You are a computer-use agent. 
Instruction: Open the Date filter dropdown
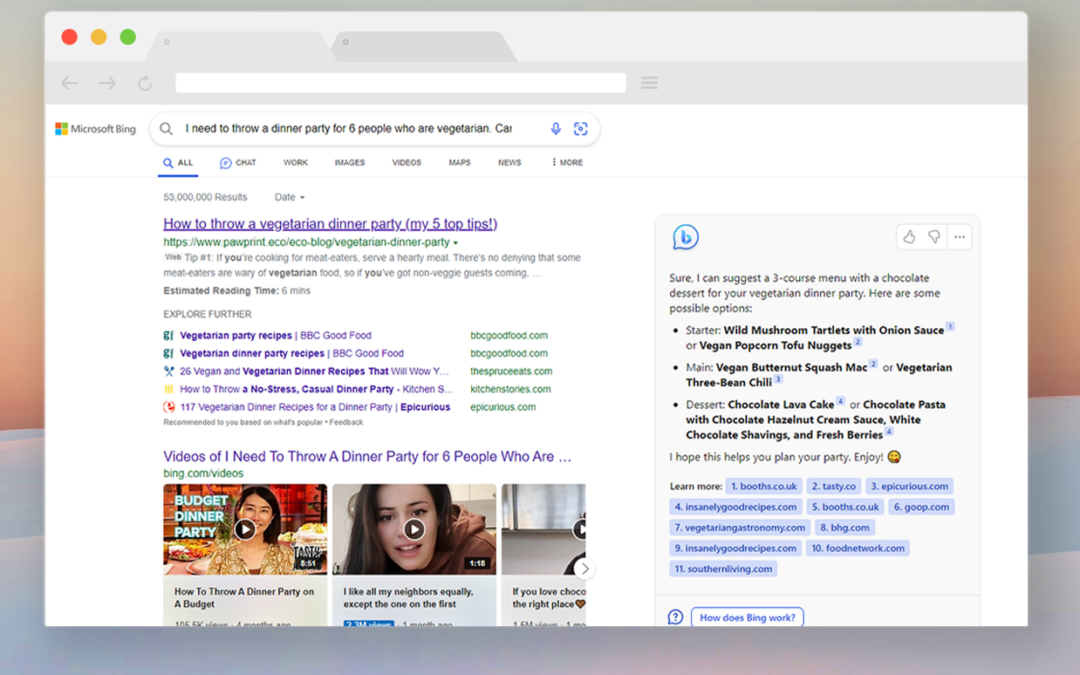pyautogui.click(x=289, y=197)
